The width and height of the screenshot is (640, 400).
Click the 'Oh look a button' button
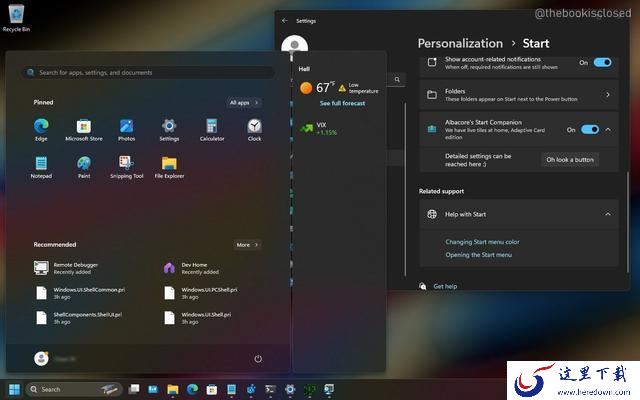tap(570, 160)
